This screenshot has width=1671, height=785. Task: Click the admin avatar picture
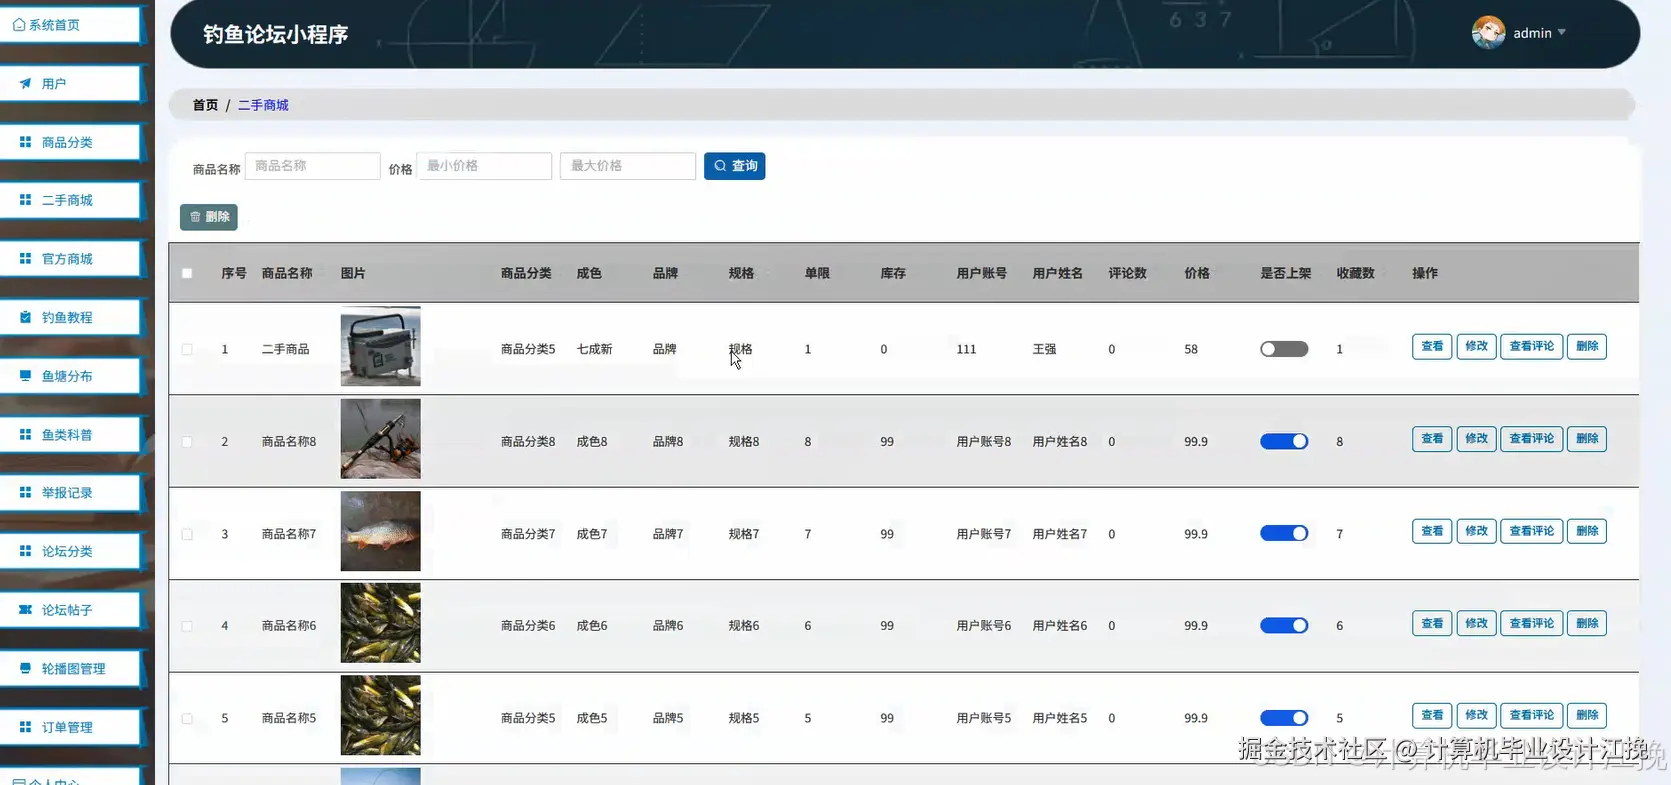[1488, 33]
